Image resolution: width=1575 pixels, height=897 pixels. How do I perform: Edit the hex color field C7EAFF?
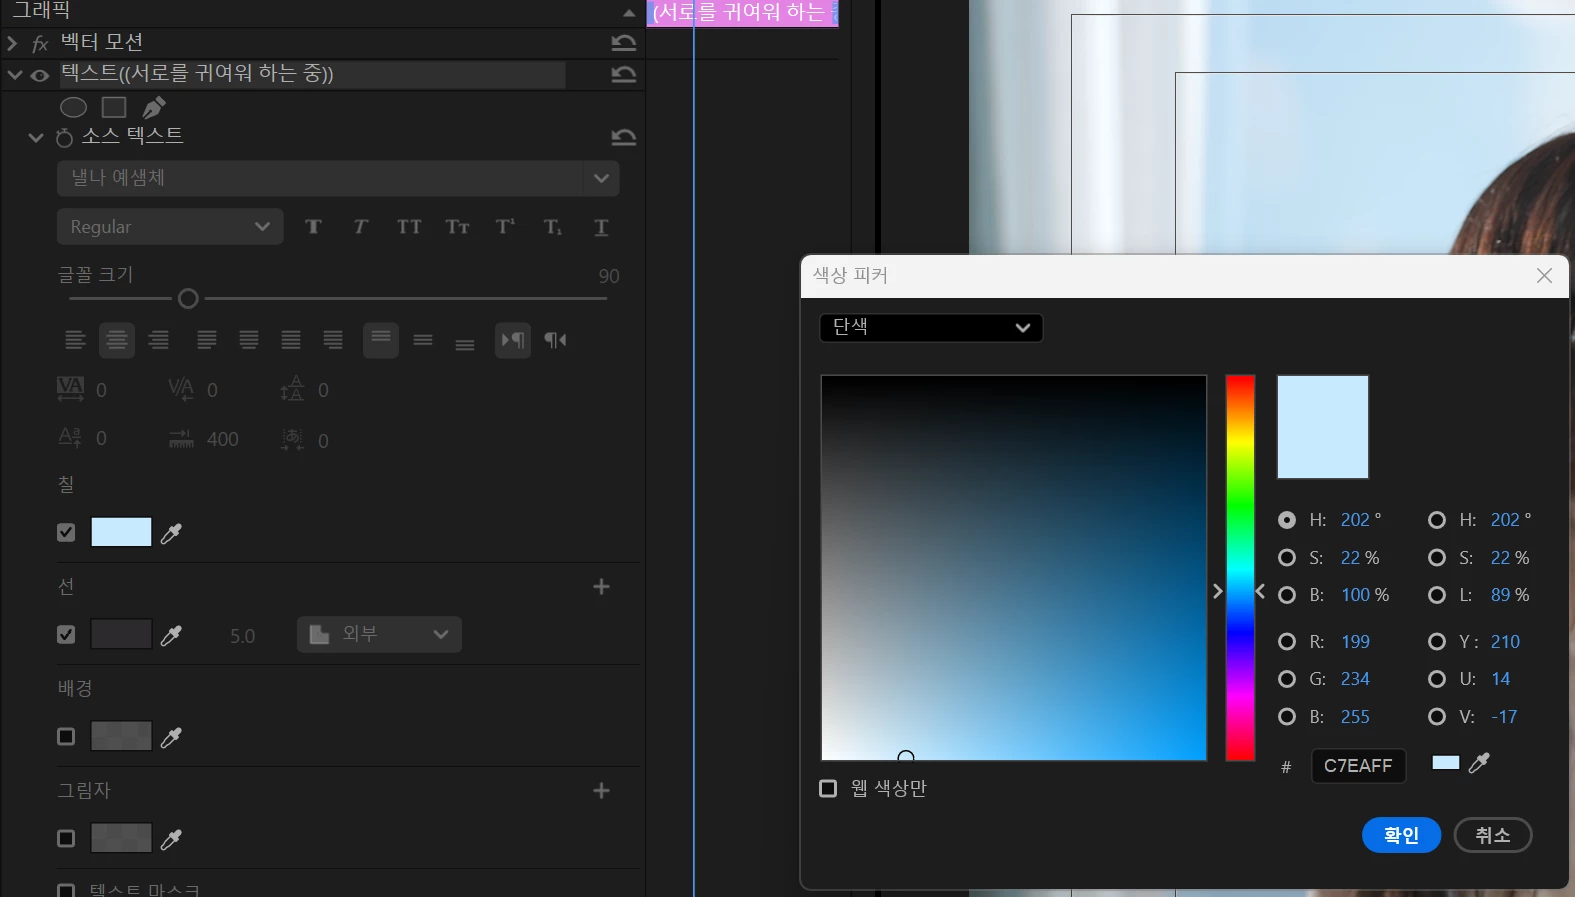coord(1358,766)
